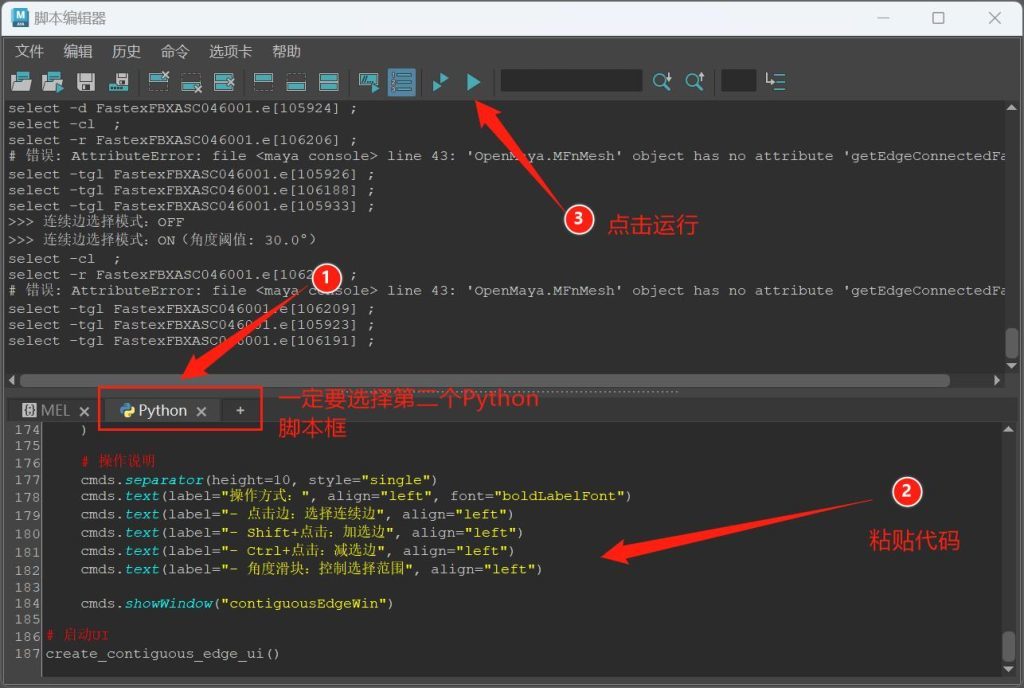This screenshot has height=688, width=1024.
Task: Click the search down magnifier icon
Action: [x=662, y=82]
